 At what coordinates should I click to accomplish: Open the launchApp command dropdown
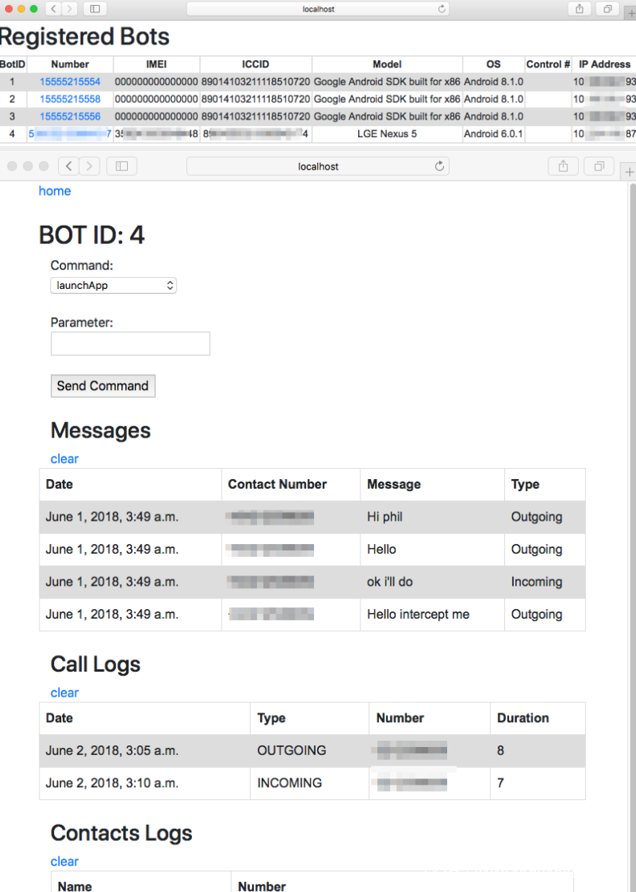pyautogui.click(x=114, y=285)
